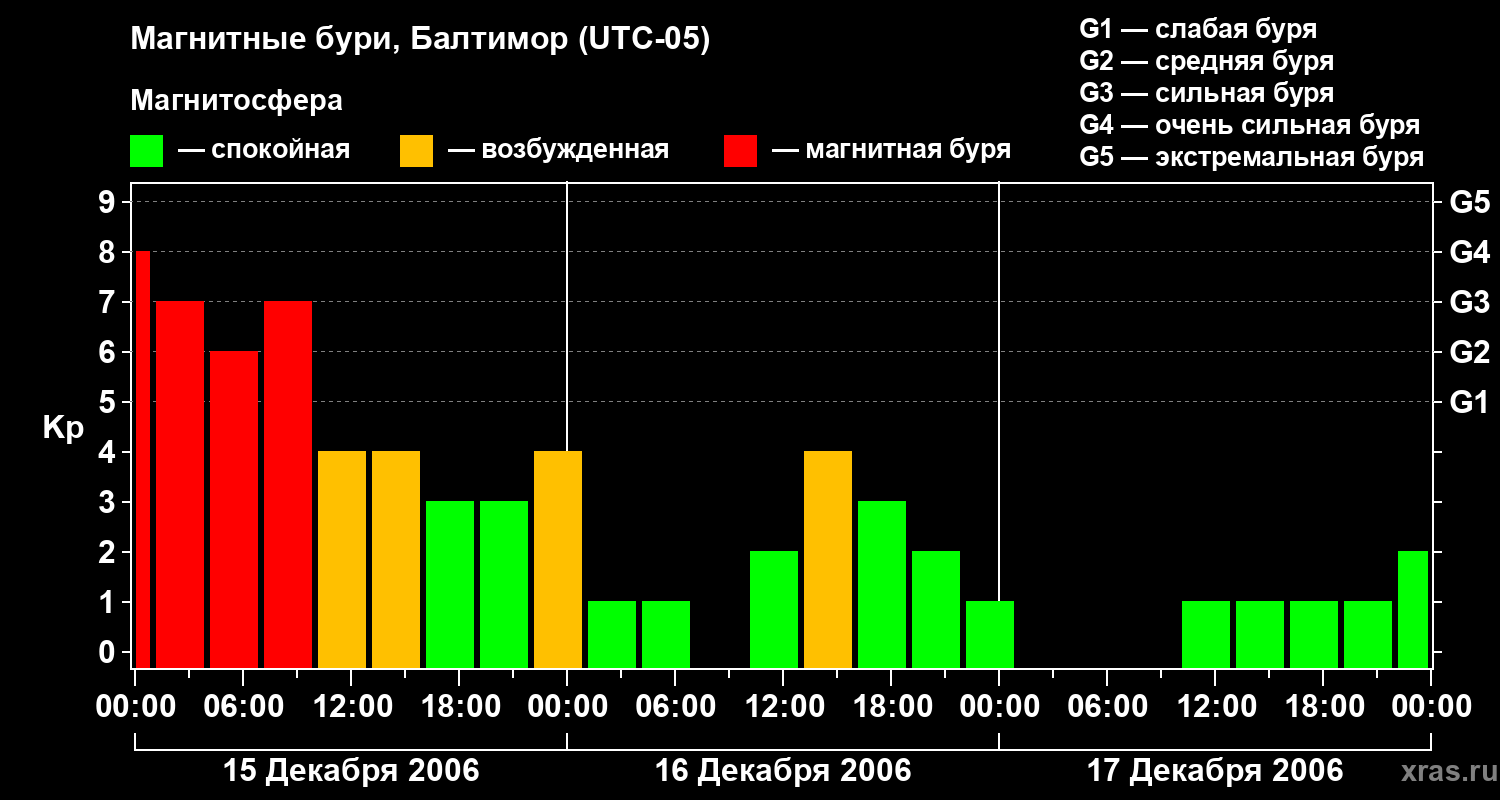Click the '— возбужденная' legend label
The height and width of the screenshot is (800, 1500).
coord(558,150)
